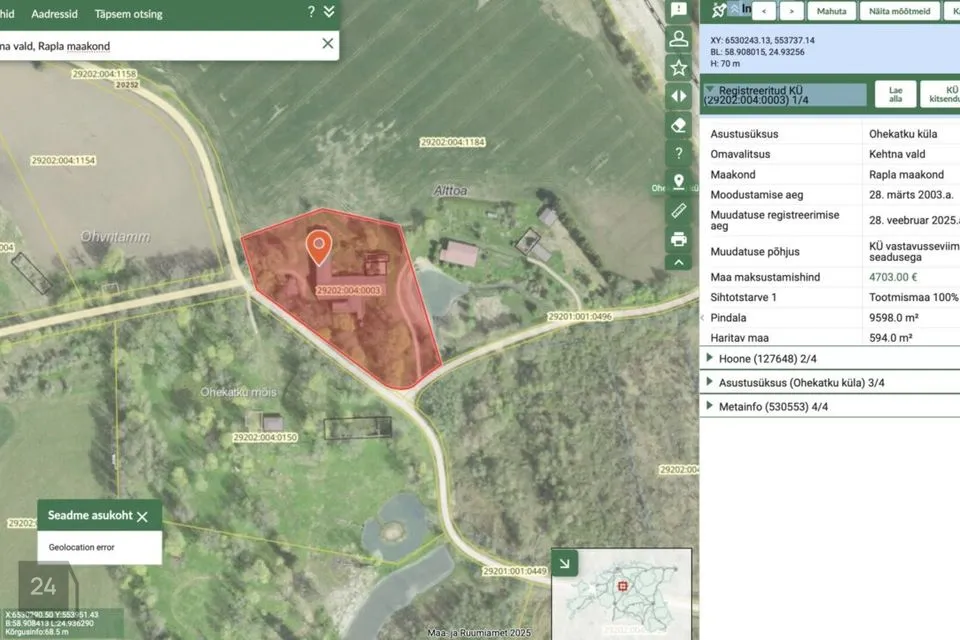Image resolution: width=960 pixels, height=640 pixels.
Task: Click the star bookmarks icon
Action: coord(679,68)
